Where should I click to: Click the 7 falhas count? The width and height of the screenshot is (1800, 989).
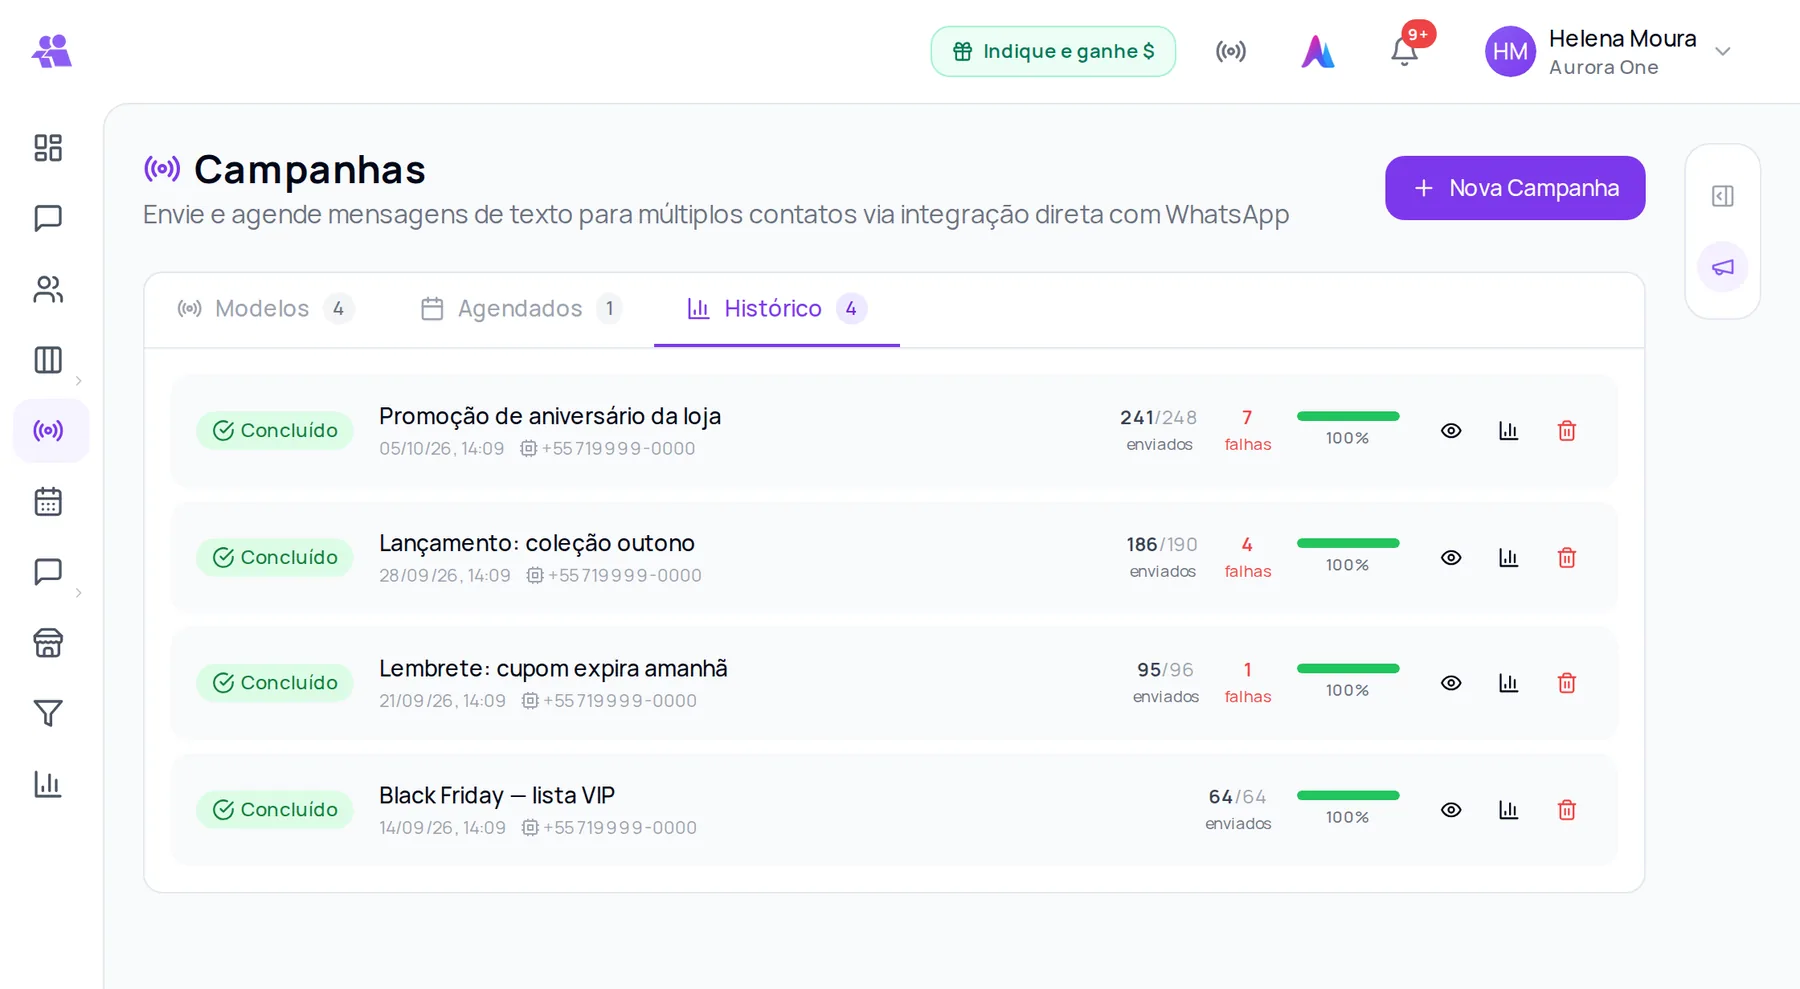[1248, 430]
